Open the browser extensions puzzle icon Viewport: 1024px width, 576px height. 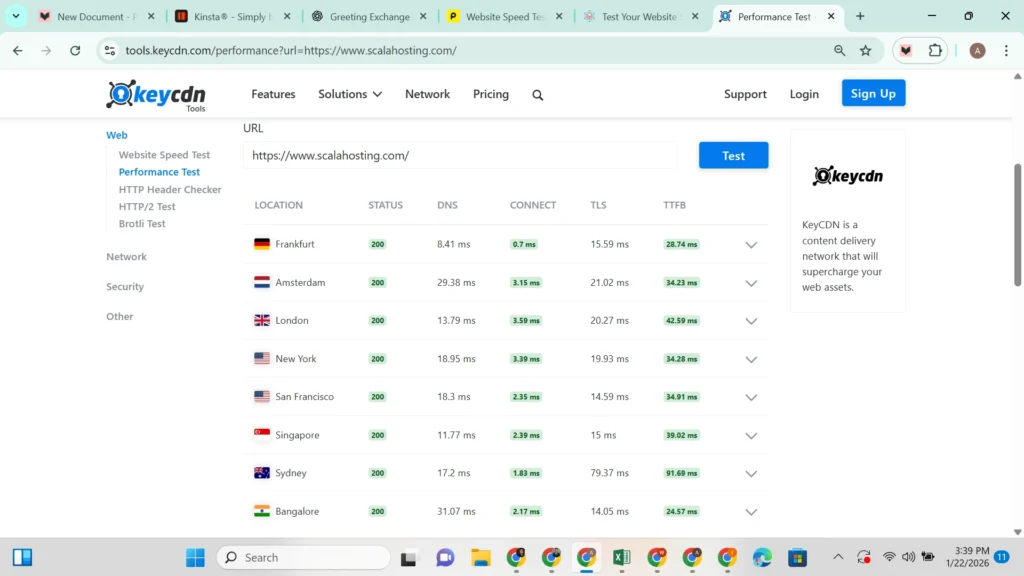pyautogui.click(x=934, y=49)
